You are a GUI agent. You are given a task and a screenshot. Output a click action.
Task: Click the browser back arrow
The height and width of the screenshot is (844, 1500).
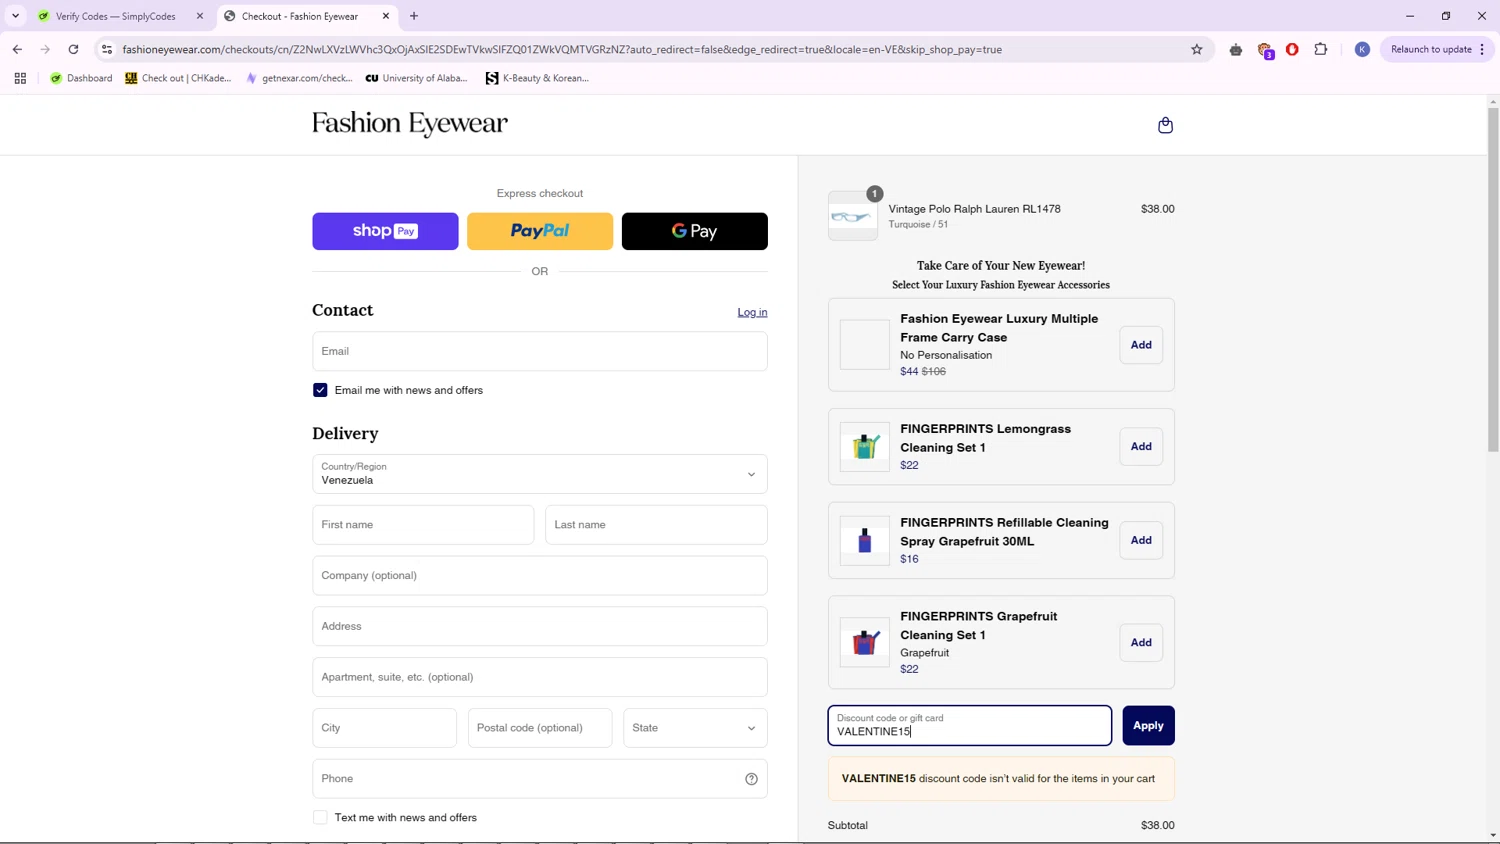click(x=17, y=49)
